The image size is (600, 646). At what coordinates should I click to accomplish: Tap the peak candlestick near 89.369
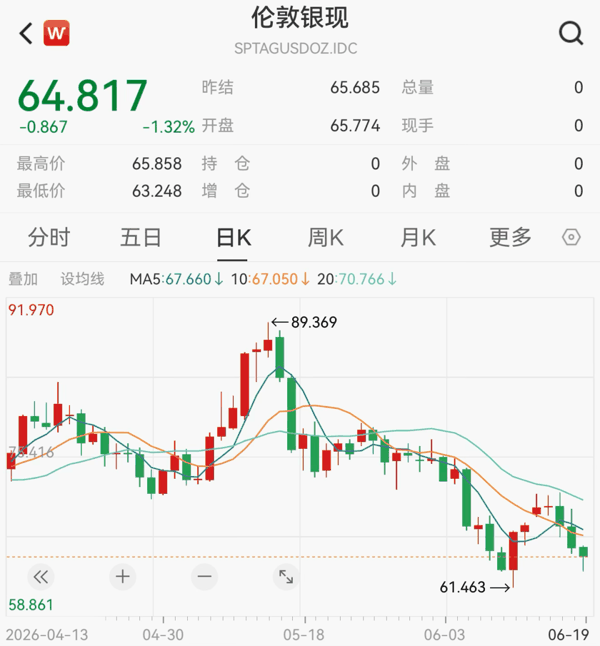(268, 340)
